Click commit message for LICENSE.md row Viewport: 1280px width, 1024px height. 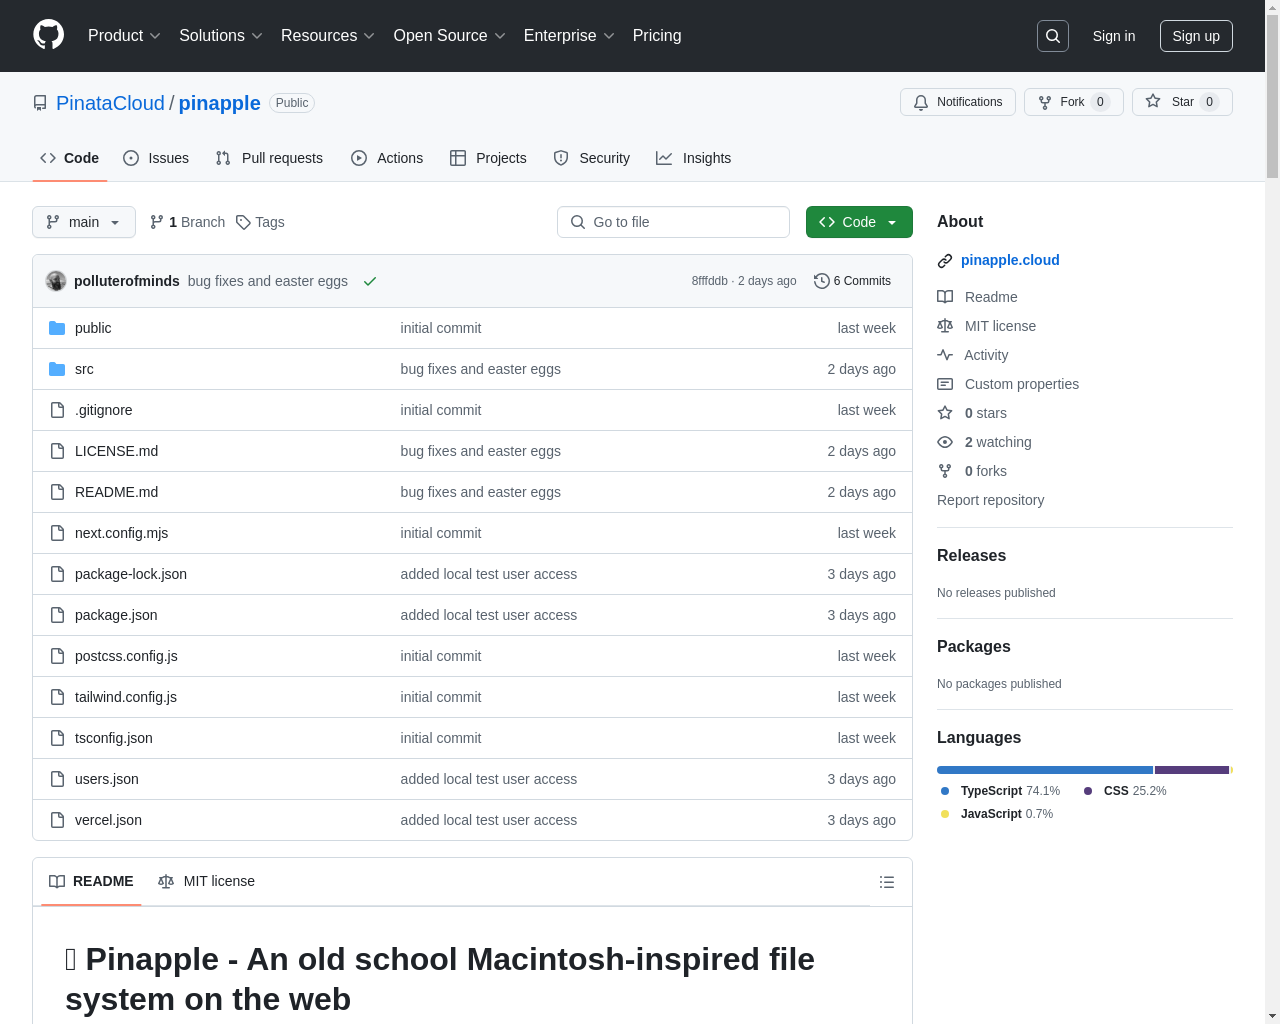[481, 451]
